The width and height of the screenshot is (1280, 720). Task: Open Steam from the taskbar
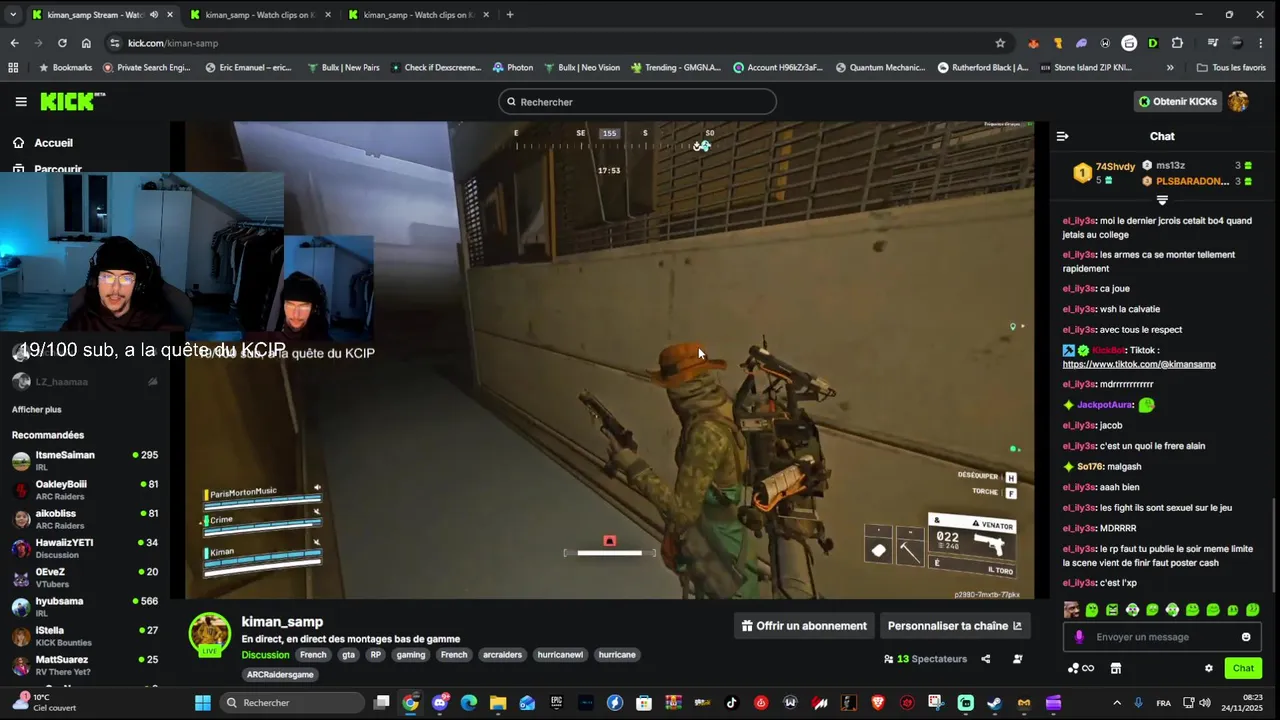click(994, 703)
